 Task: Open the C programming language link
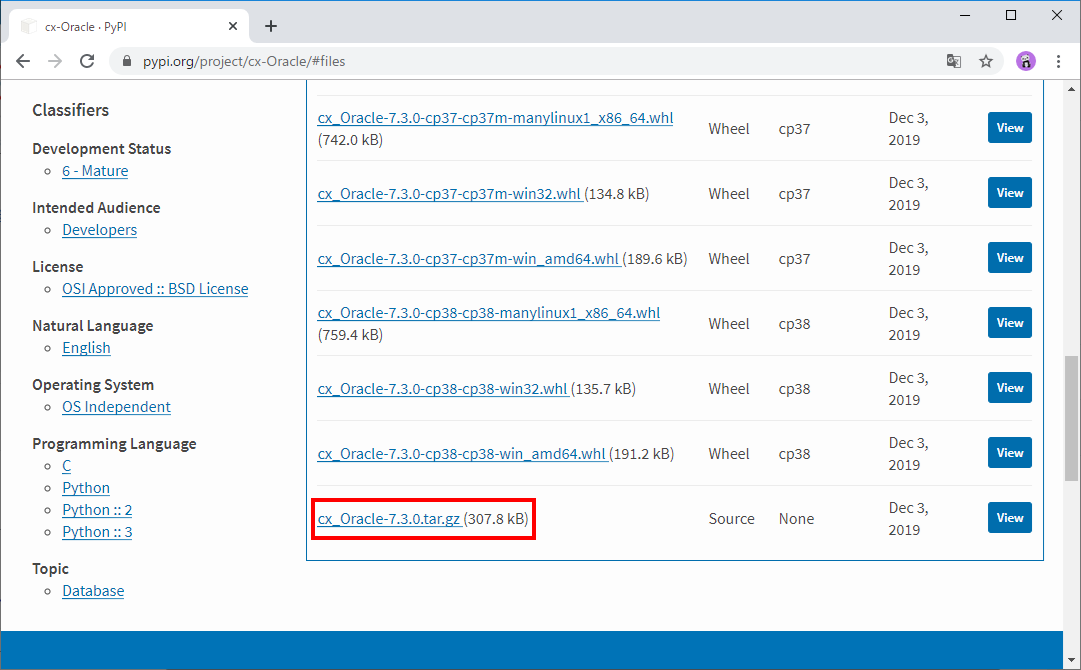[67, 466]
